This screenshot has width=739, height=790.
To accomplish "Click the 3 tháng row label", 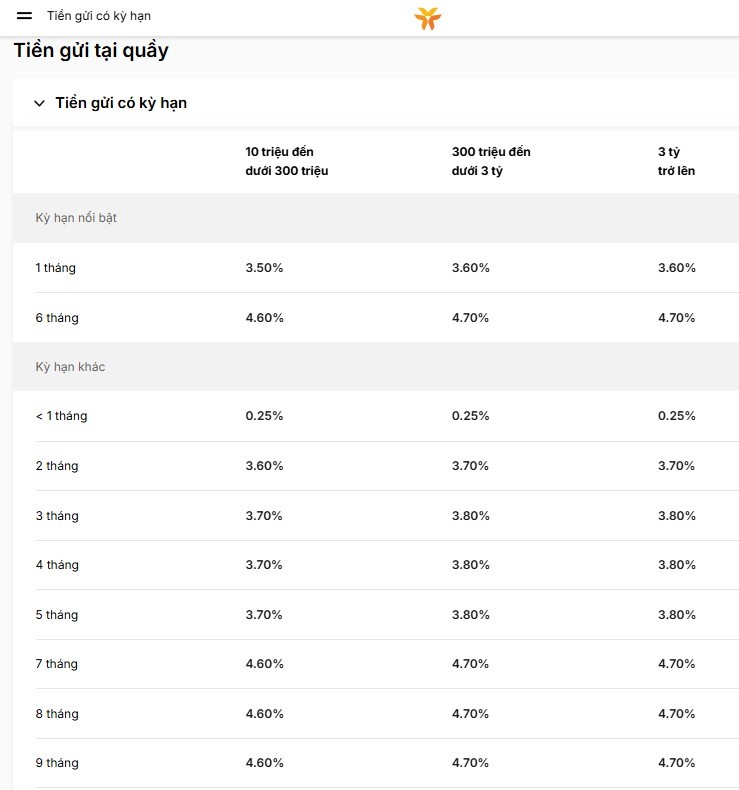I will click(x=57, y=515).
